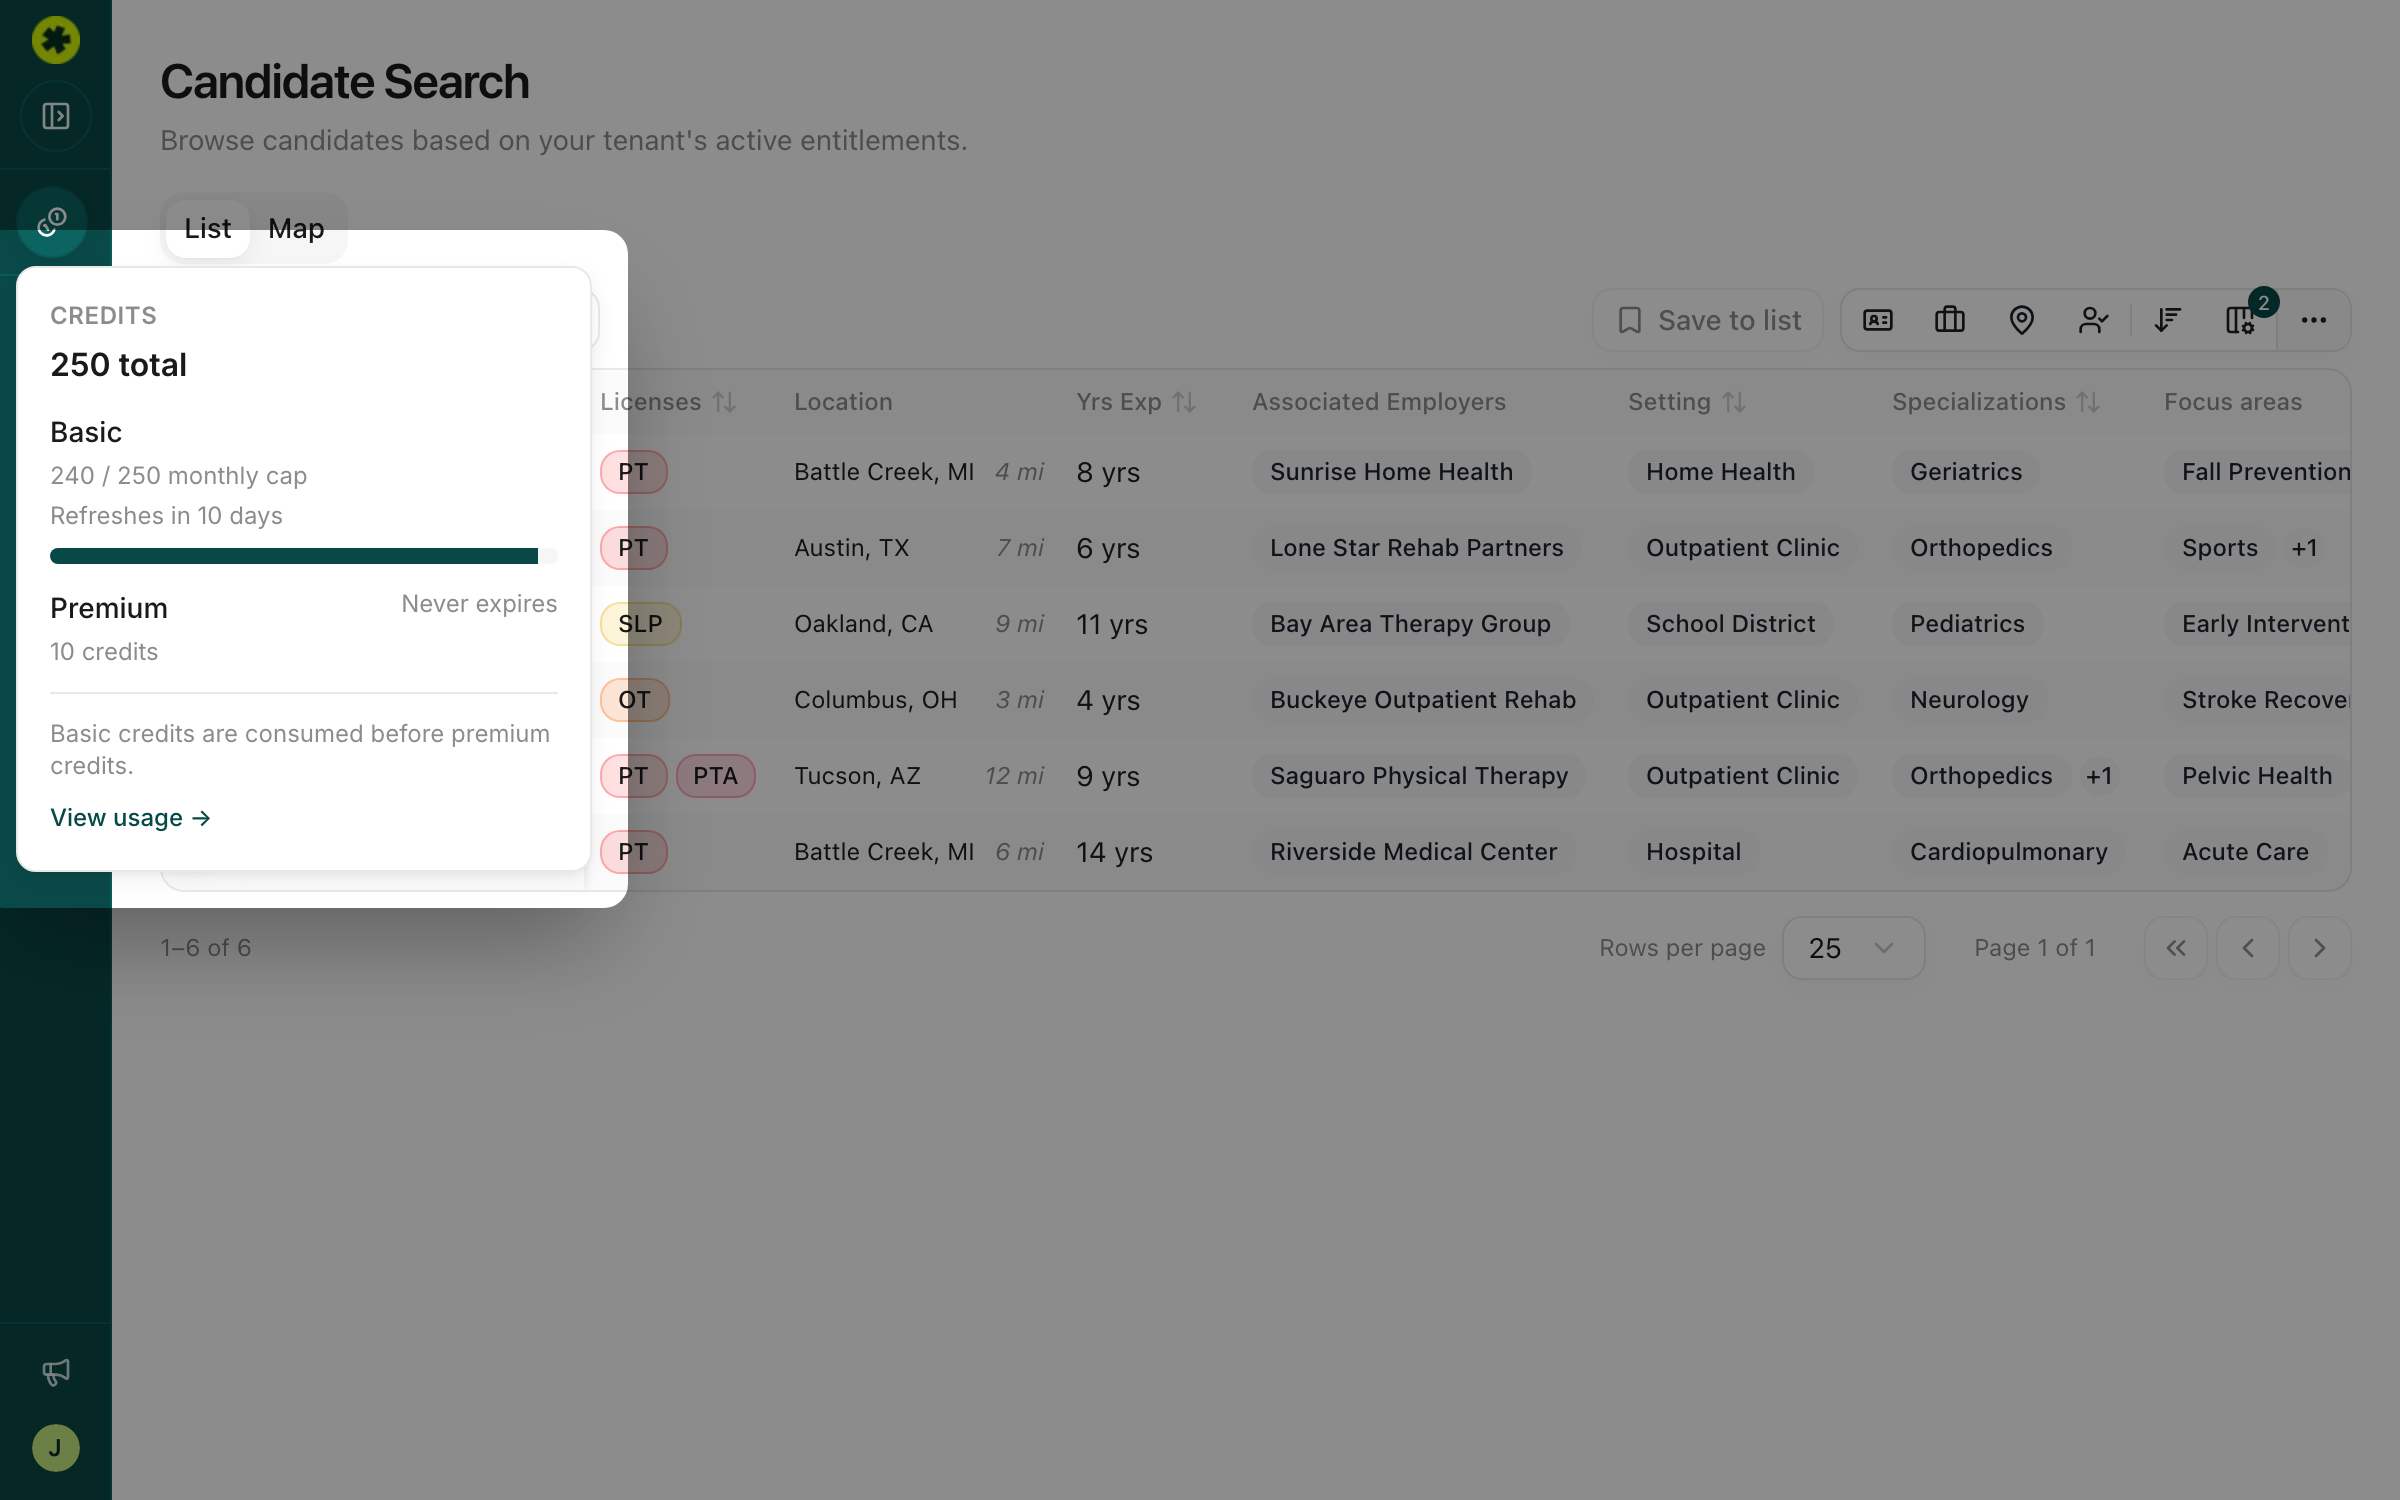Go to first page double chevron

coord(2176,948)
